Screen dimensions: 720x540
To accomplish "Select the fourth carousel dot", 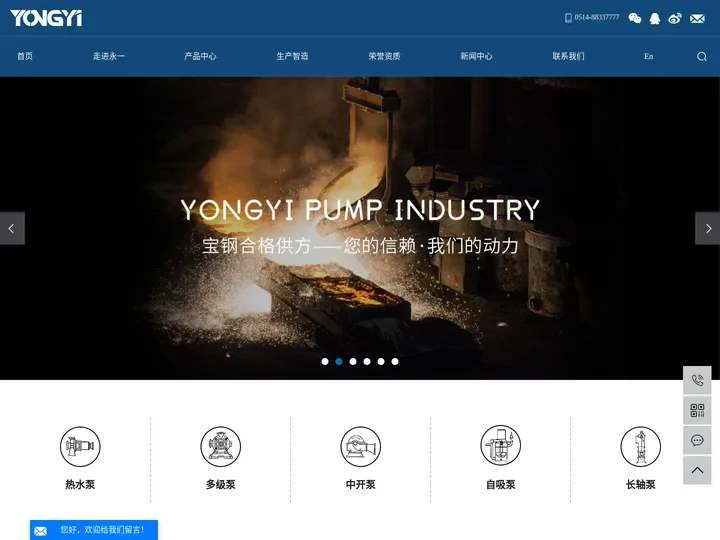I will (x=367, y=361).
